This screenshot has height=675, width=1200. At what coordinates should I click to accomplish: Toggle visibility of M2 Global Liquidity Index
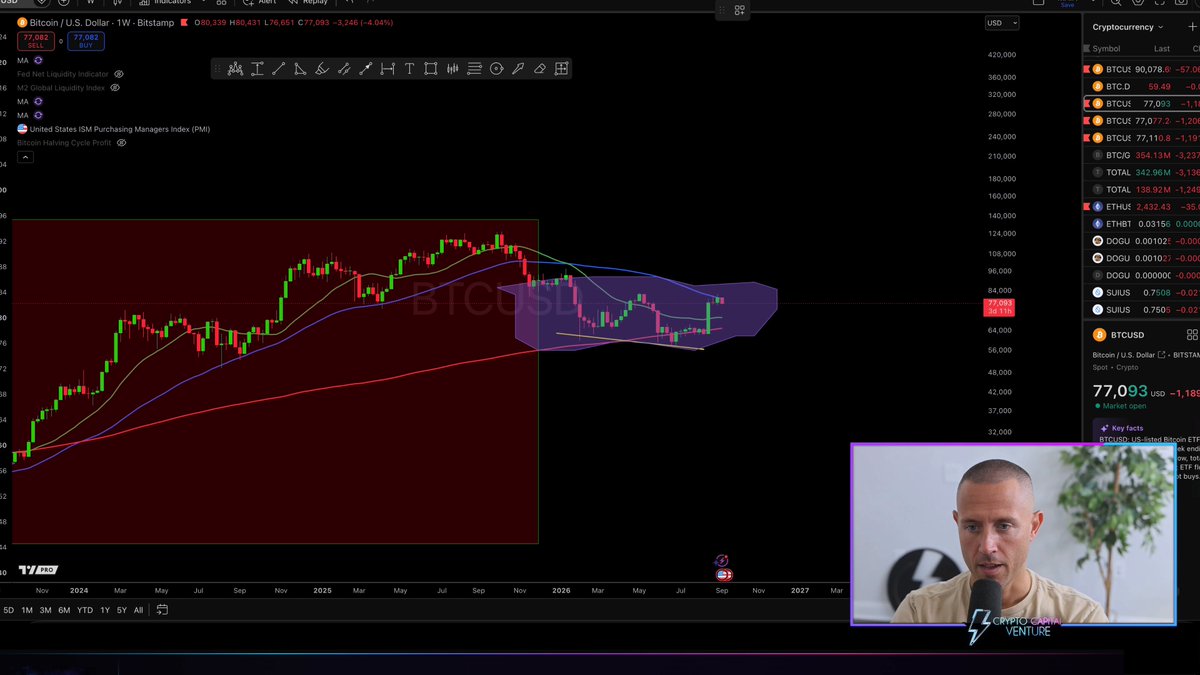click(x=114, y=88)
